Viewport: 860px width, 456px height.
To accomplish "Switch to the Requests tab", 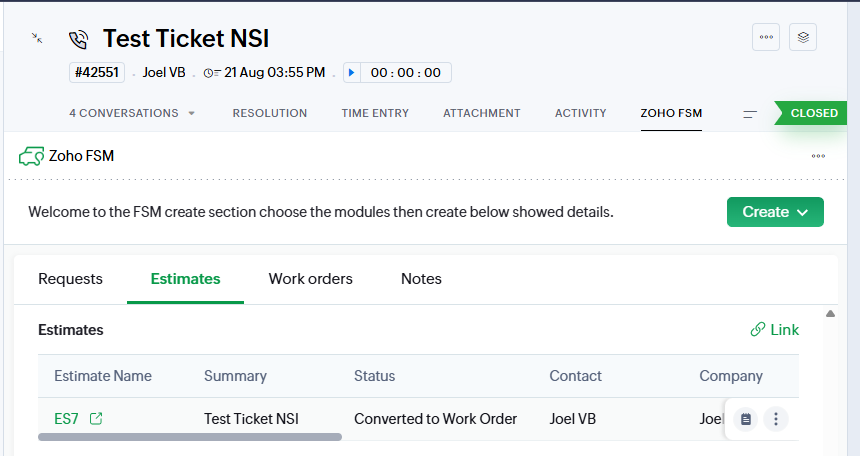I will [x=70, y=279].
